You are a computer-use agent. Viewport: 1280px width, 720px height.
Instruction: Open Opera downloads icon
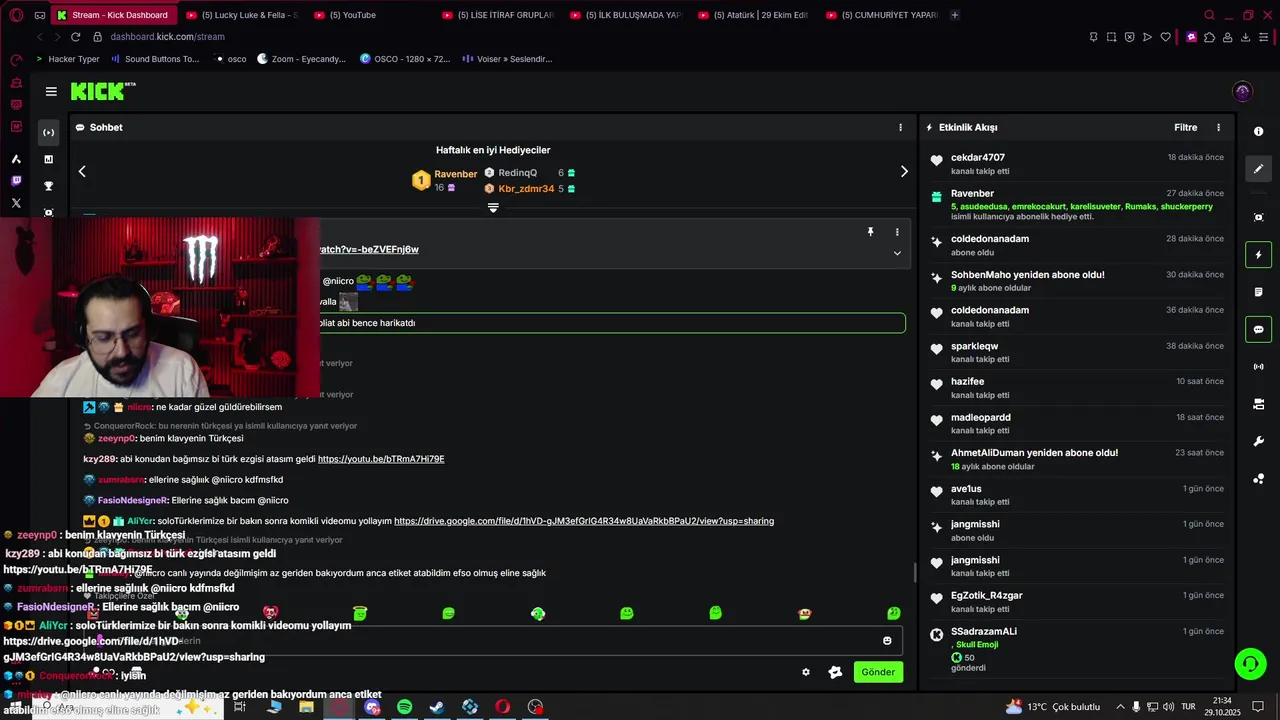point(1246,37)
